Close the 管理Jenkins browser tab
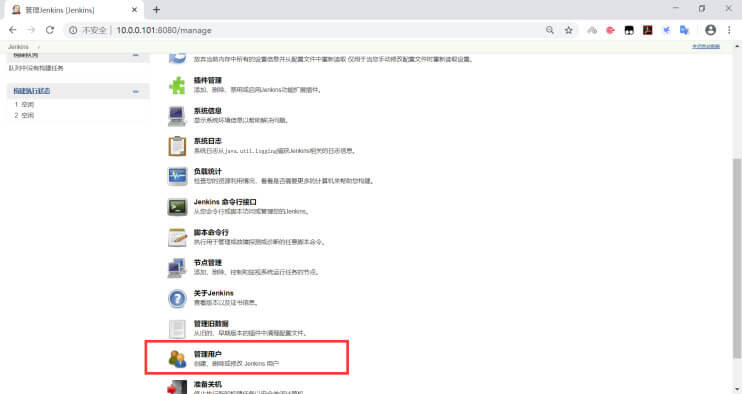Viewport: 742px width, 394px height. tap(134, 9)
